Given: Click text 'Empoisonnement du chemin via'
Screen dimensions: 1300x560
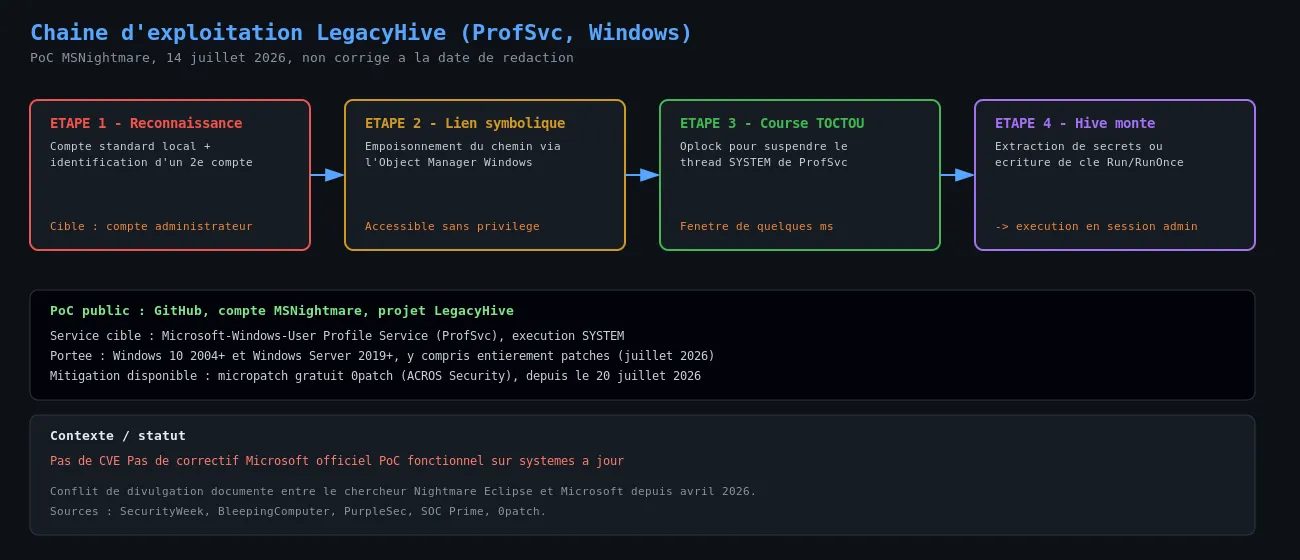Looking at the screenshot, I should click(x=463, y=146).
